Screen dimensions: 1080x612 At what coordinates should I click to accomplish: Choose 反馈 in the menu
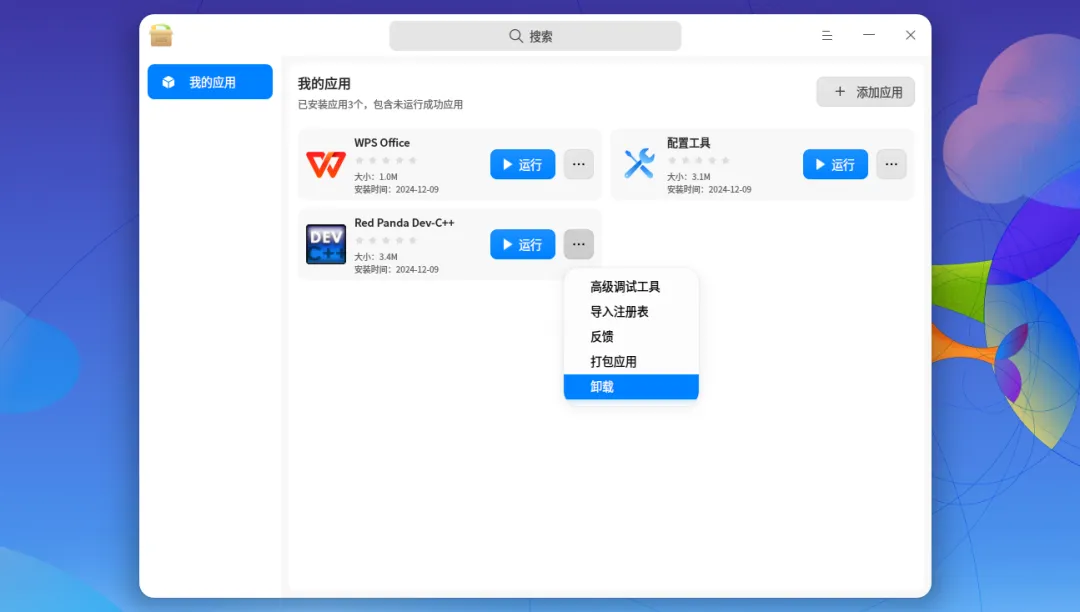click(631, 337)
